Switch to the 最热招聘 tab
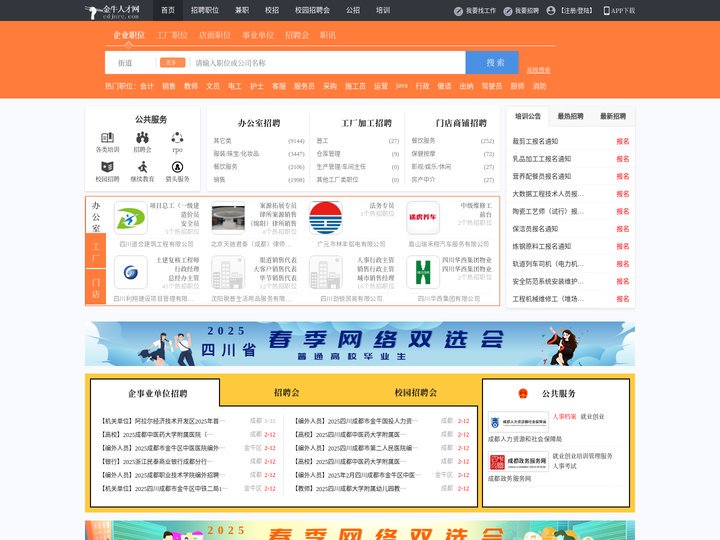720x540 pixels. (x=570, y=117)
